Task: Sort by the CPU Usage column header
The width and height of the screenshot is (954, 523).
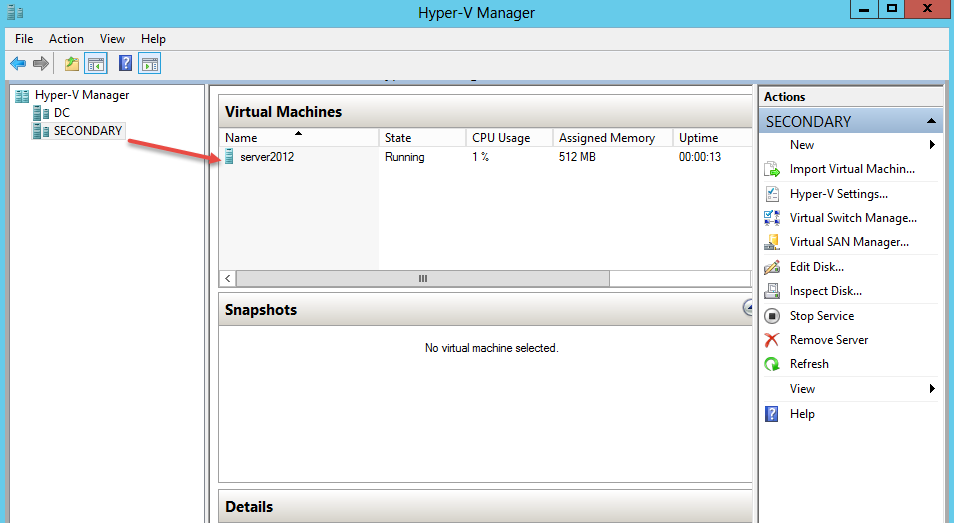Action: (509, 137)
